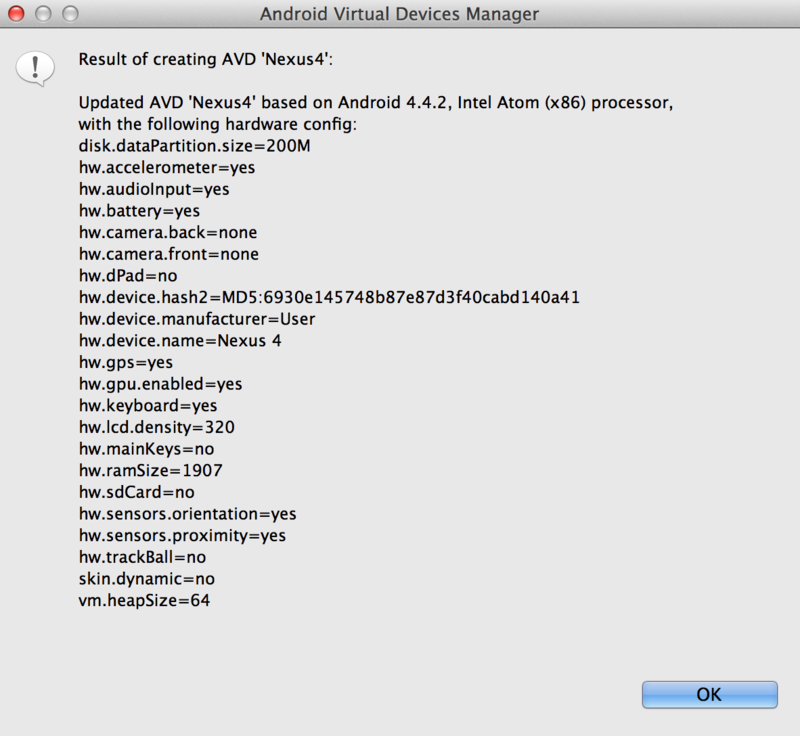Click the hw.camera.back=none line

coord(168,233)
